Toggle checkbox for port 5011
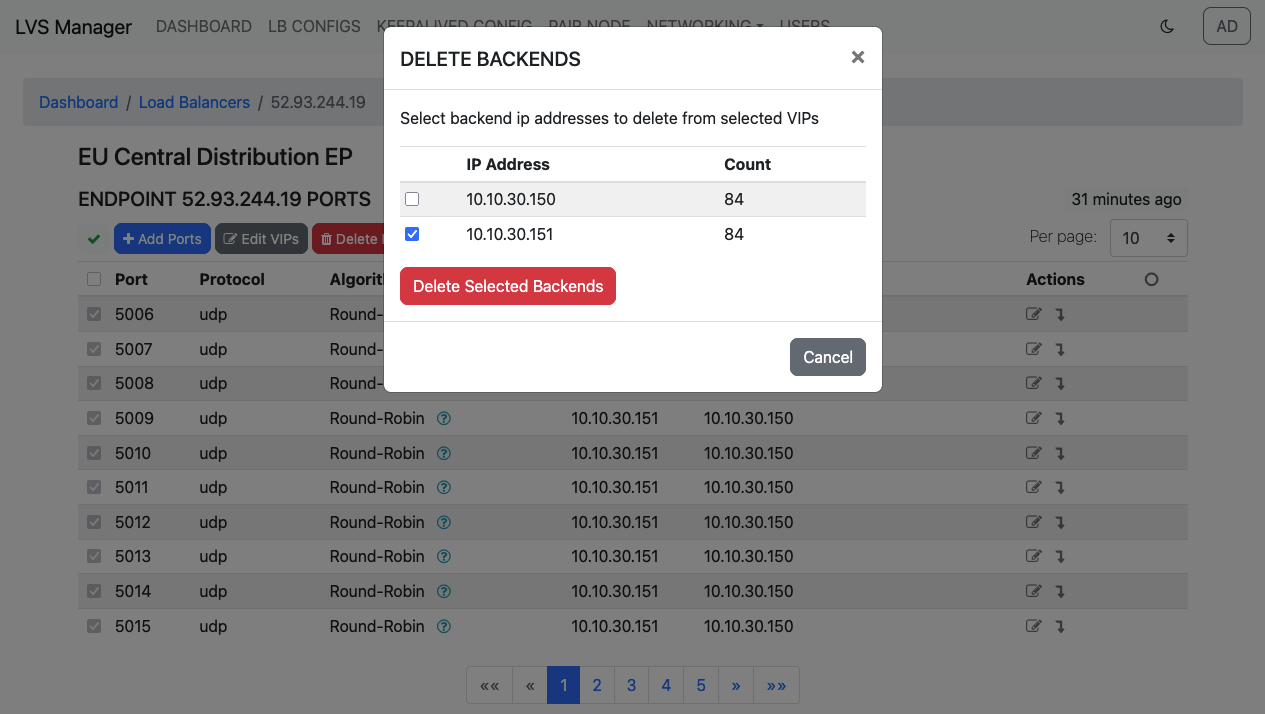Screen dimensions: 1265x714 point(94,487)
